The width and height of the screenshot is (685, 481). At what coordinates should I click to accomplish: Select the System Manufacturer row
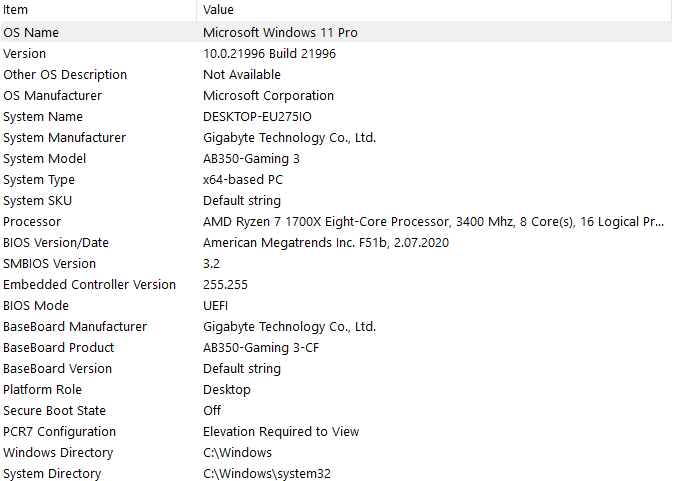tap(65, 137)
